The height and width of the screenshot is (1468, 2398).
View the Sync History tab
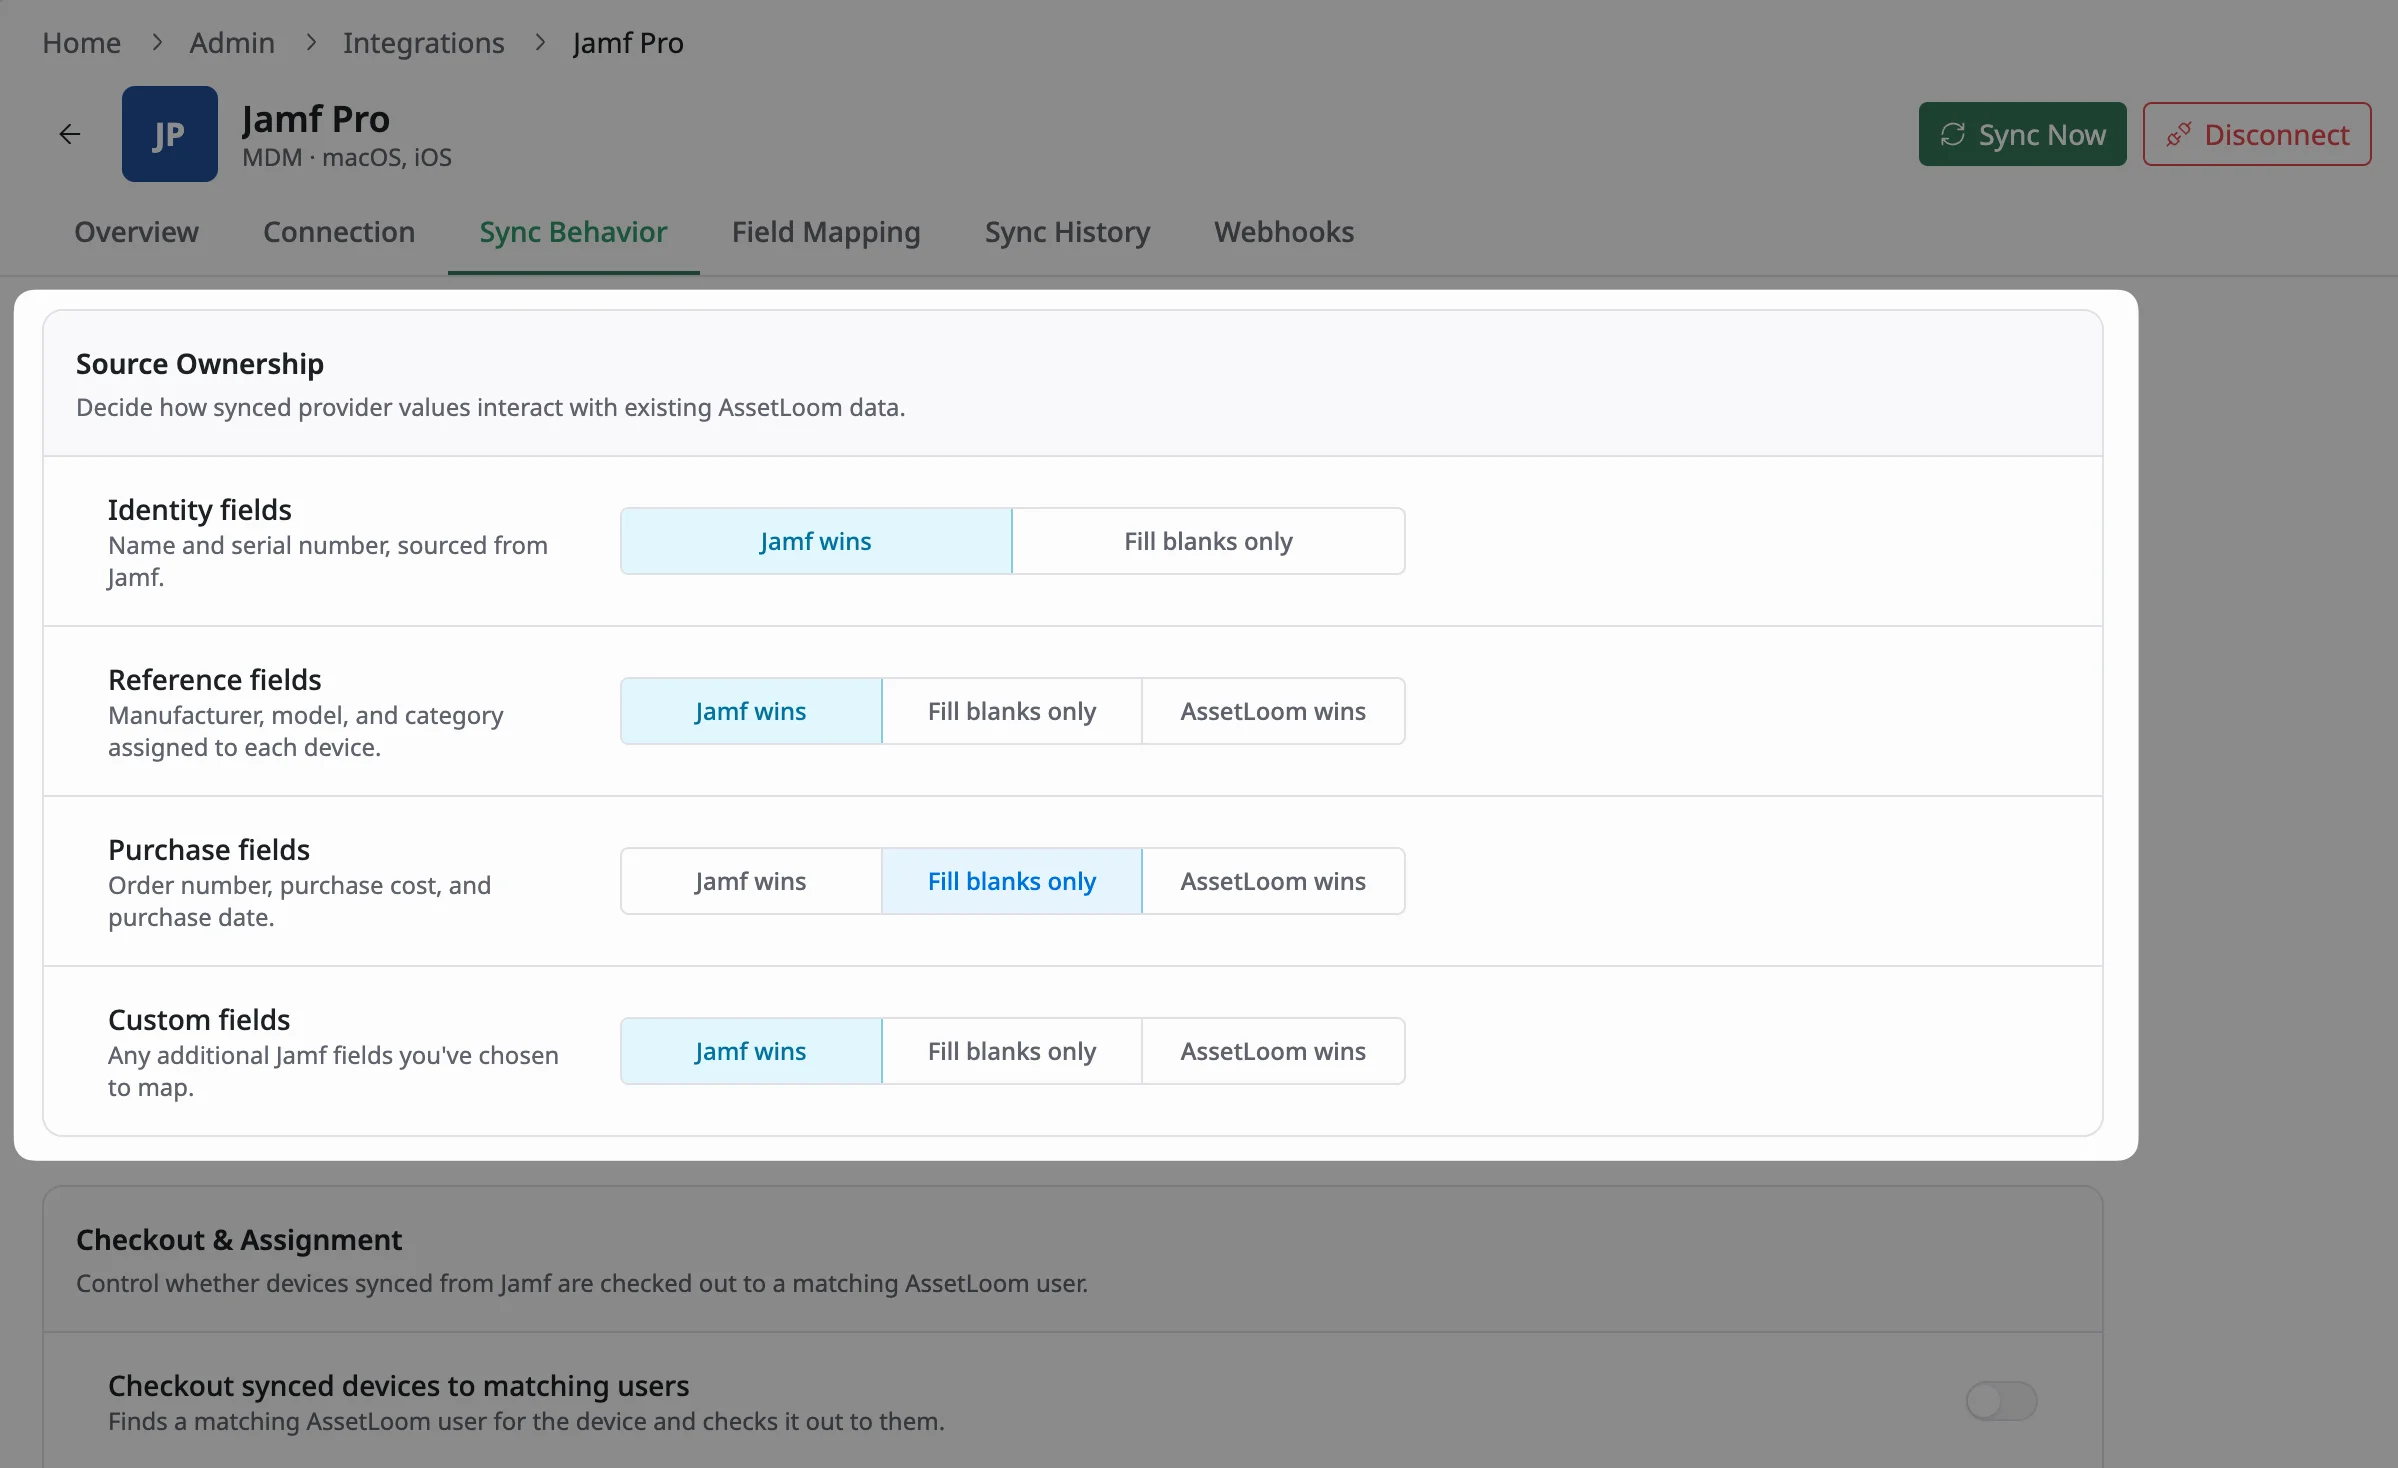(1067, 232)
